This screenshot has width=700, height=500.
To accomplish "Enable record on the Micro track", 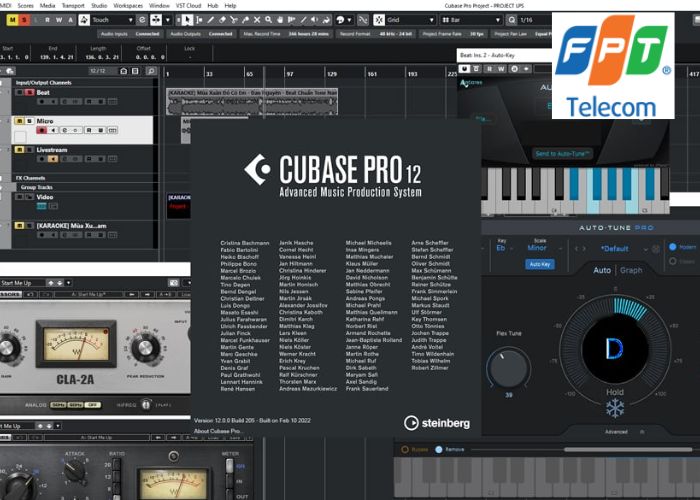I will 42,130.
